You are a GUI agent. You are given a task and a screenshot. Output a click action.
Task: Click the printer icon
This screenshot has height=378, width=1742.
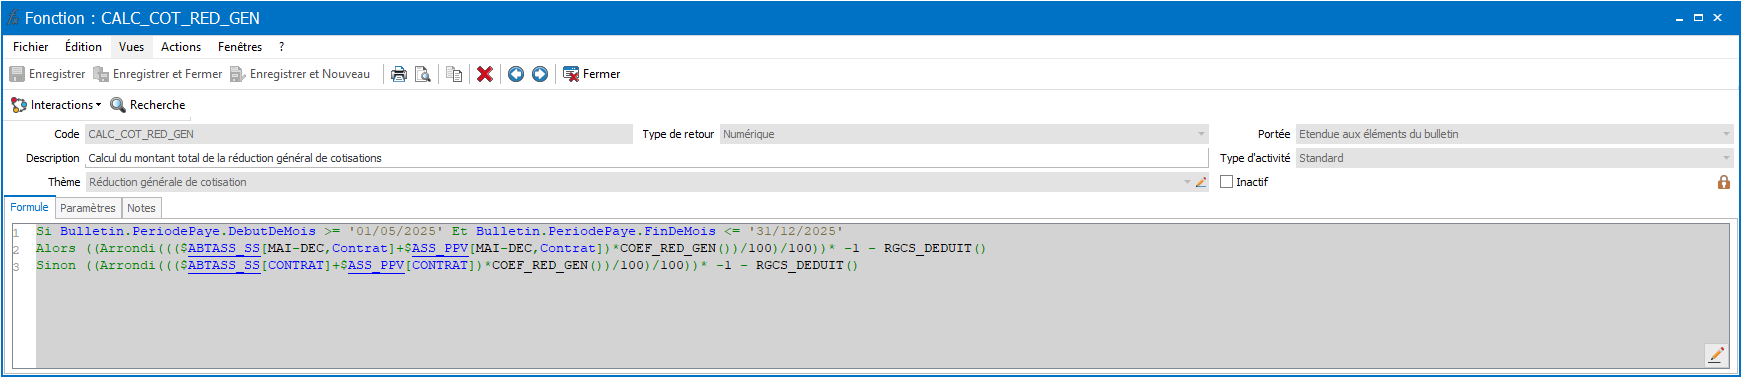tap(399, 74)
